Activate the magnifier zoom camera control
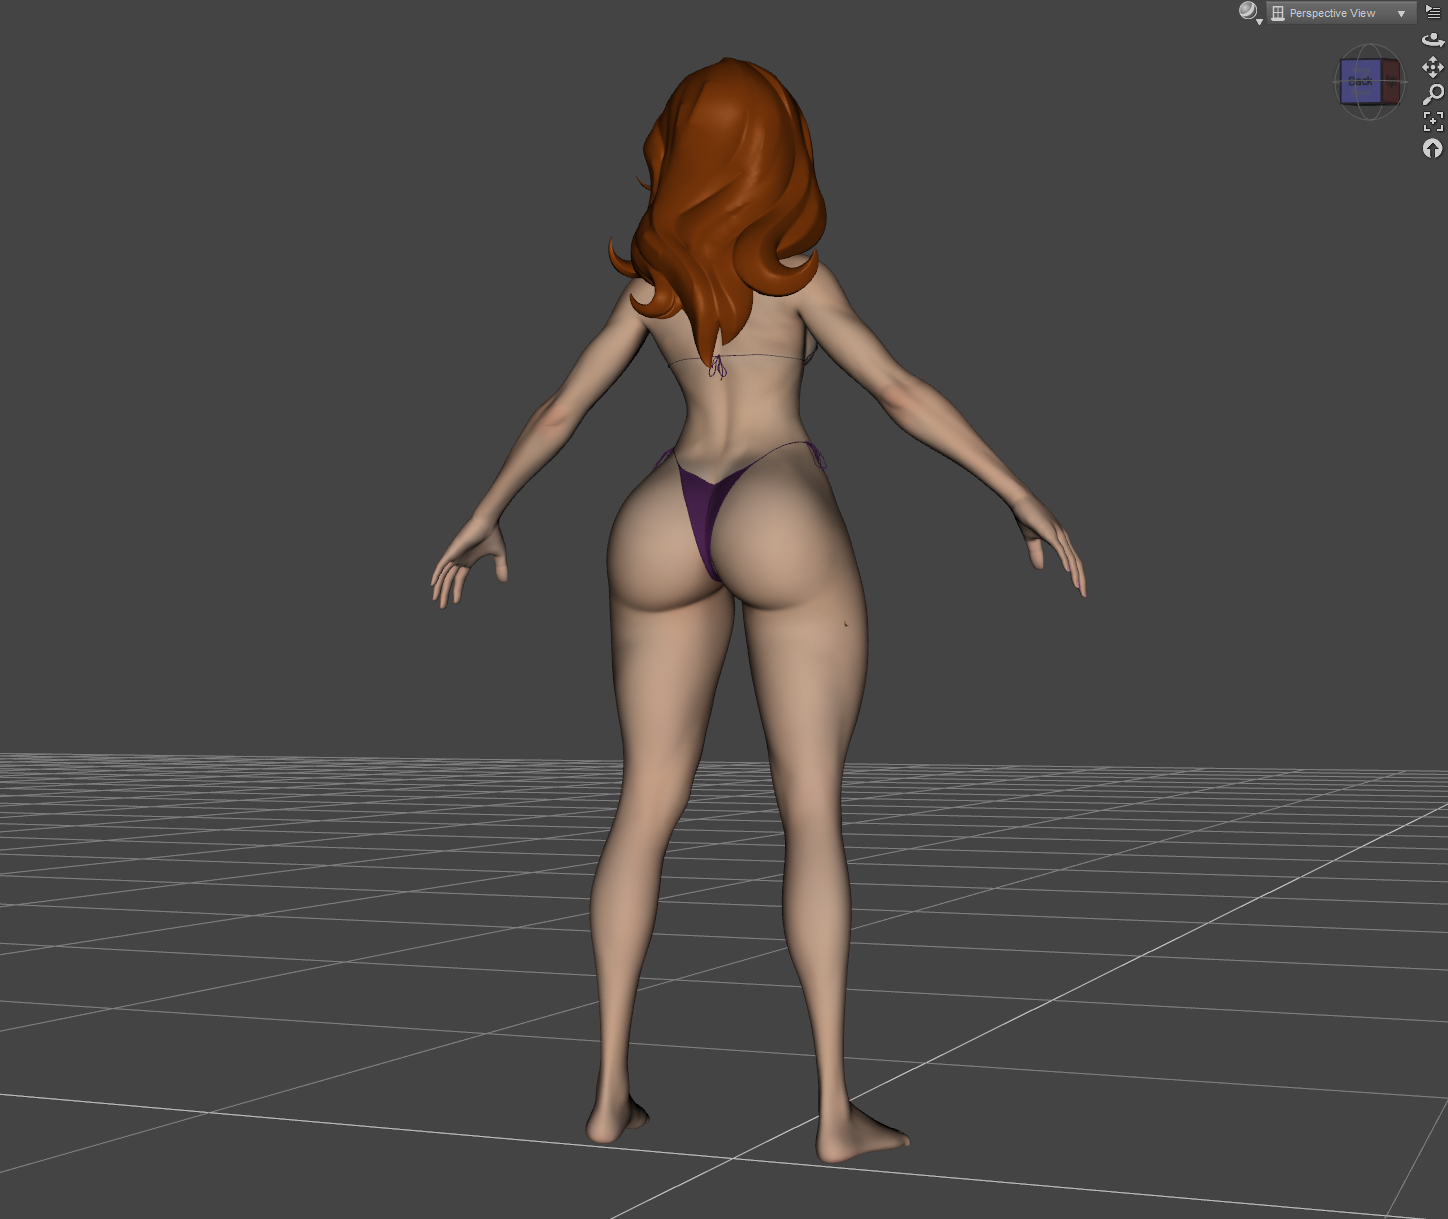 click(x=1433, y=95)
